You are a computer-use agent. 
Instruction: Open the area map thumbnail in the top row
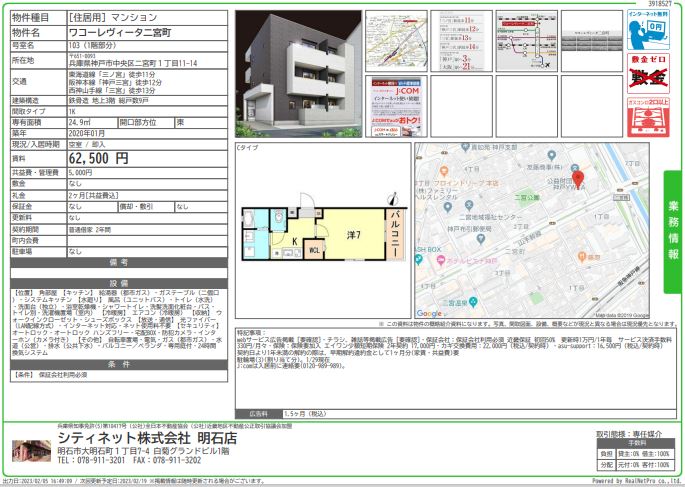[396, 41]
